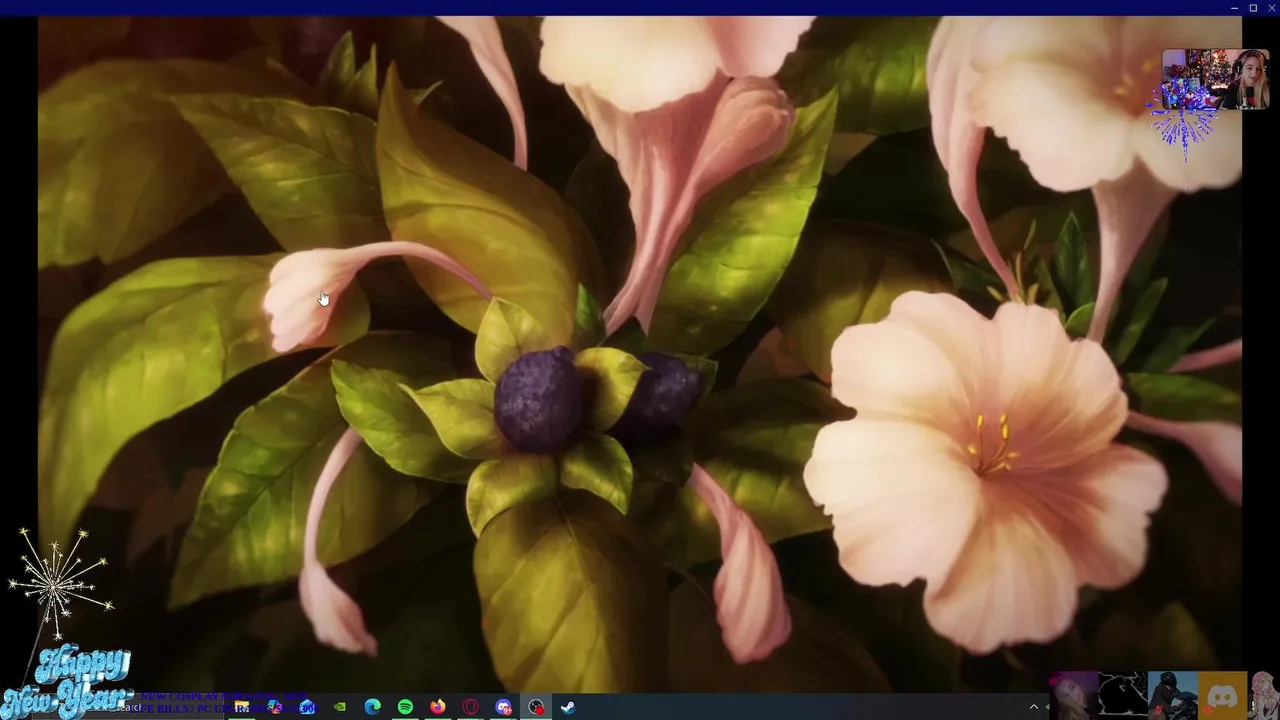The image size is (1280, 720).
Task: Close the image viewer window
Action: click(x=1271, y=7)
